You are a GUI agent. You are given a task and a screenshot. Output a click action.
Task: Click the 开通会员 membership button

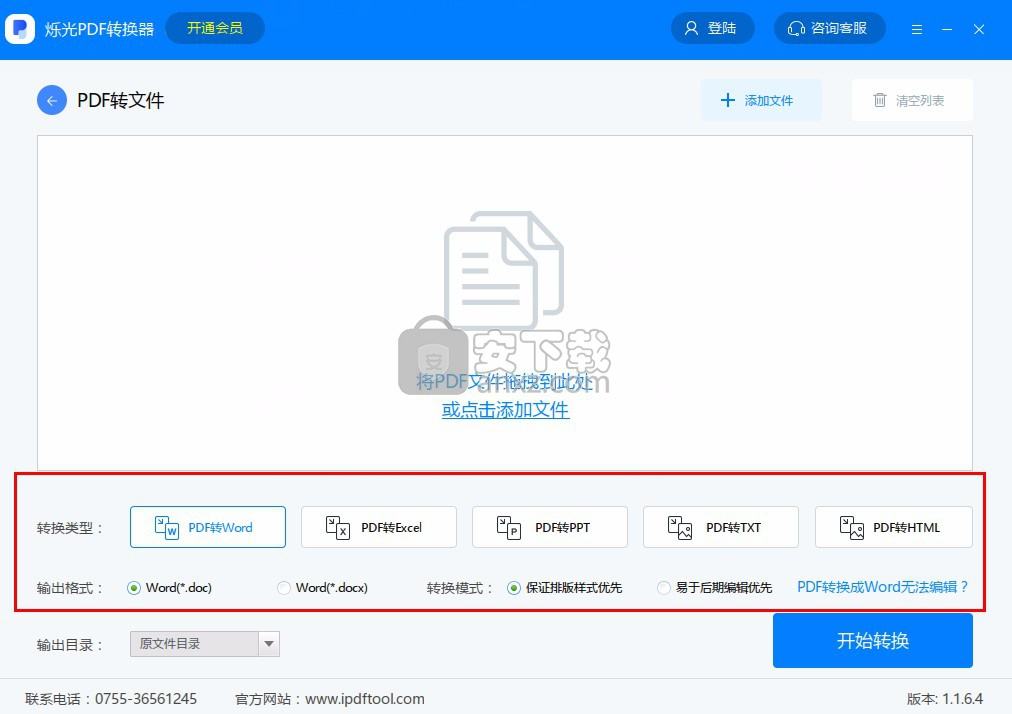pos(215,28)
